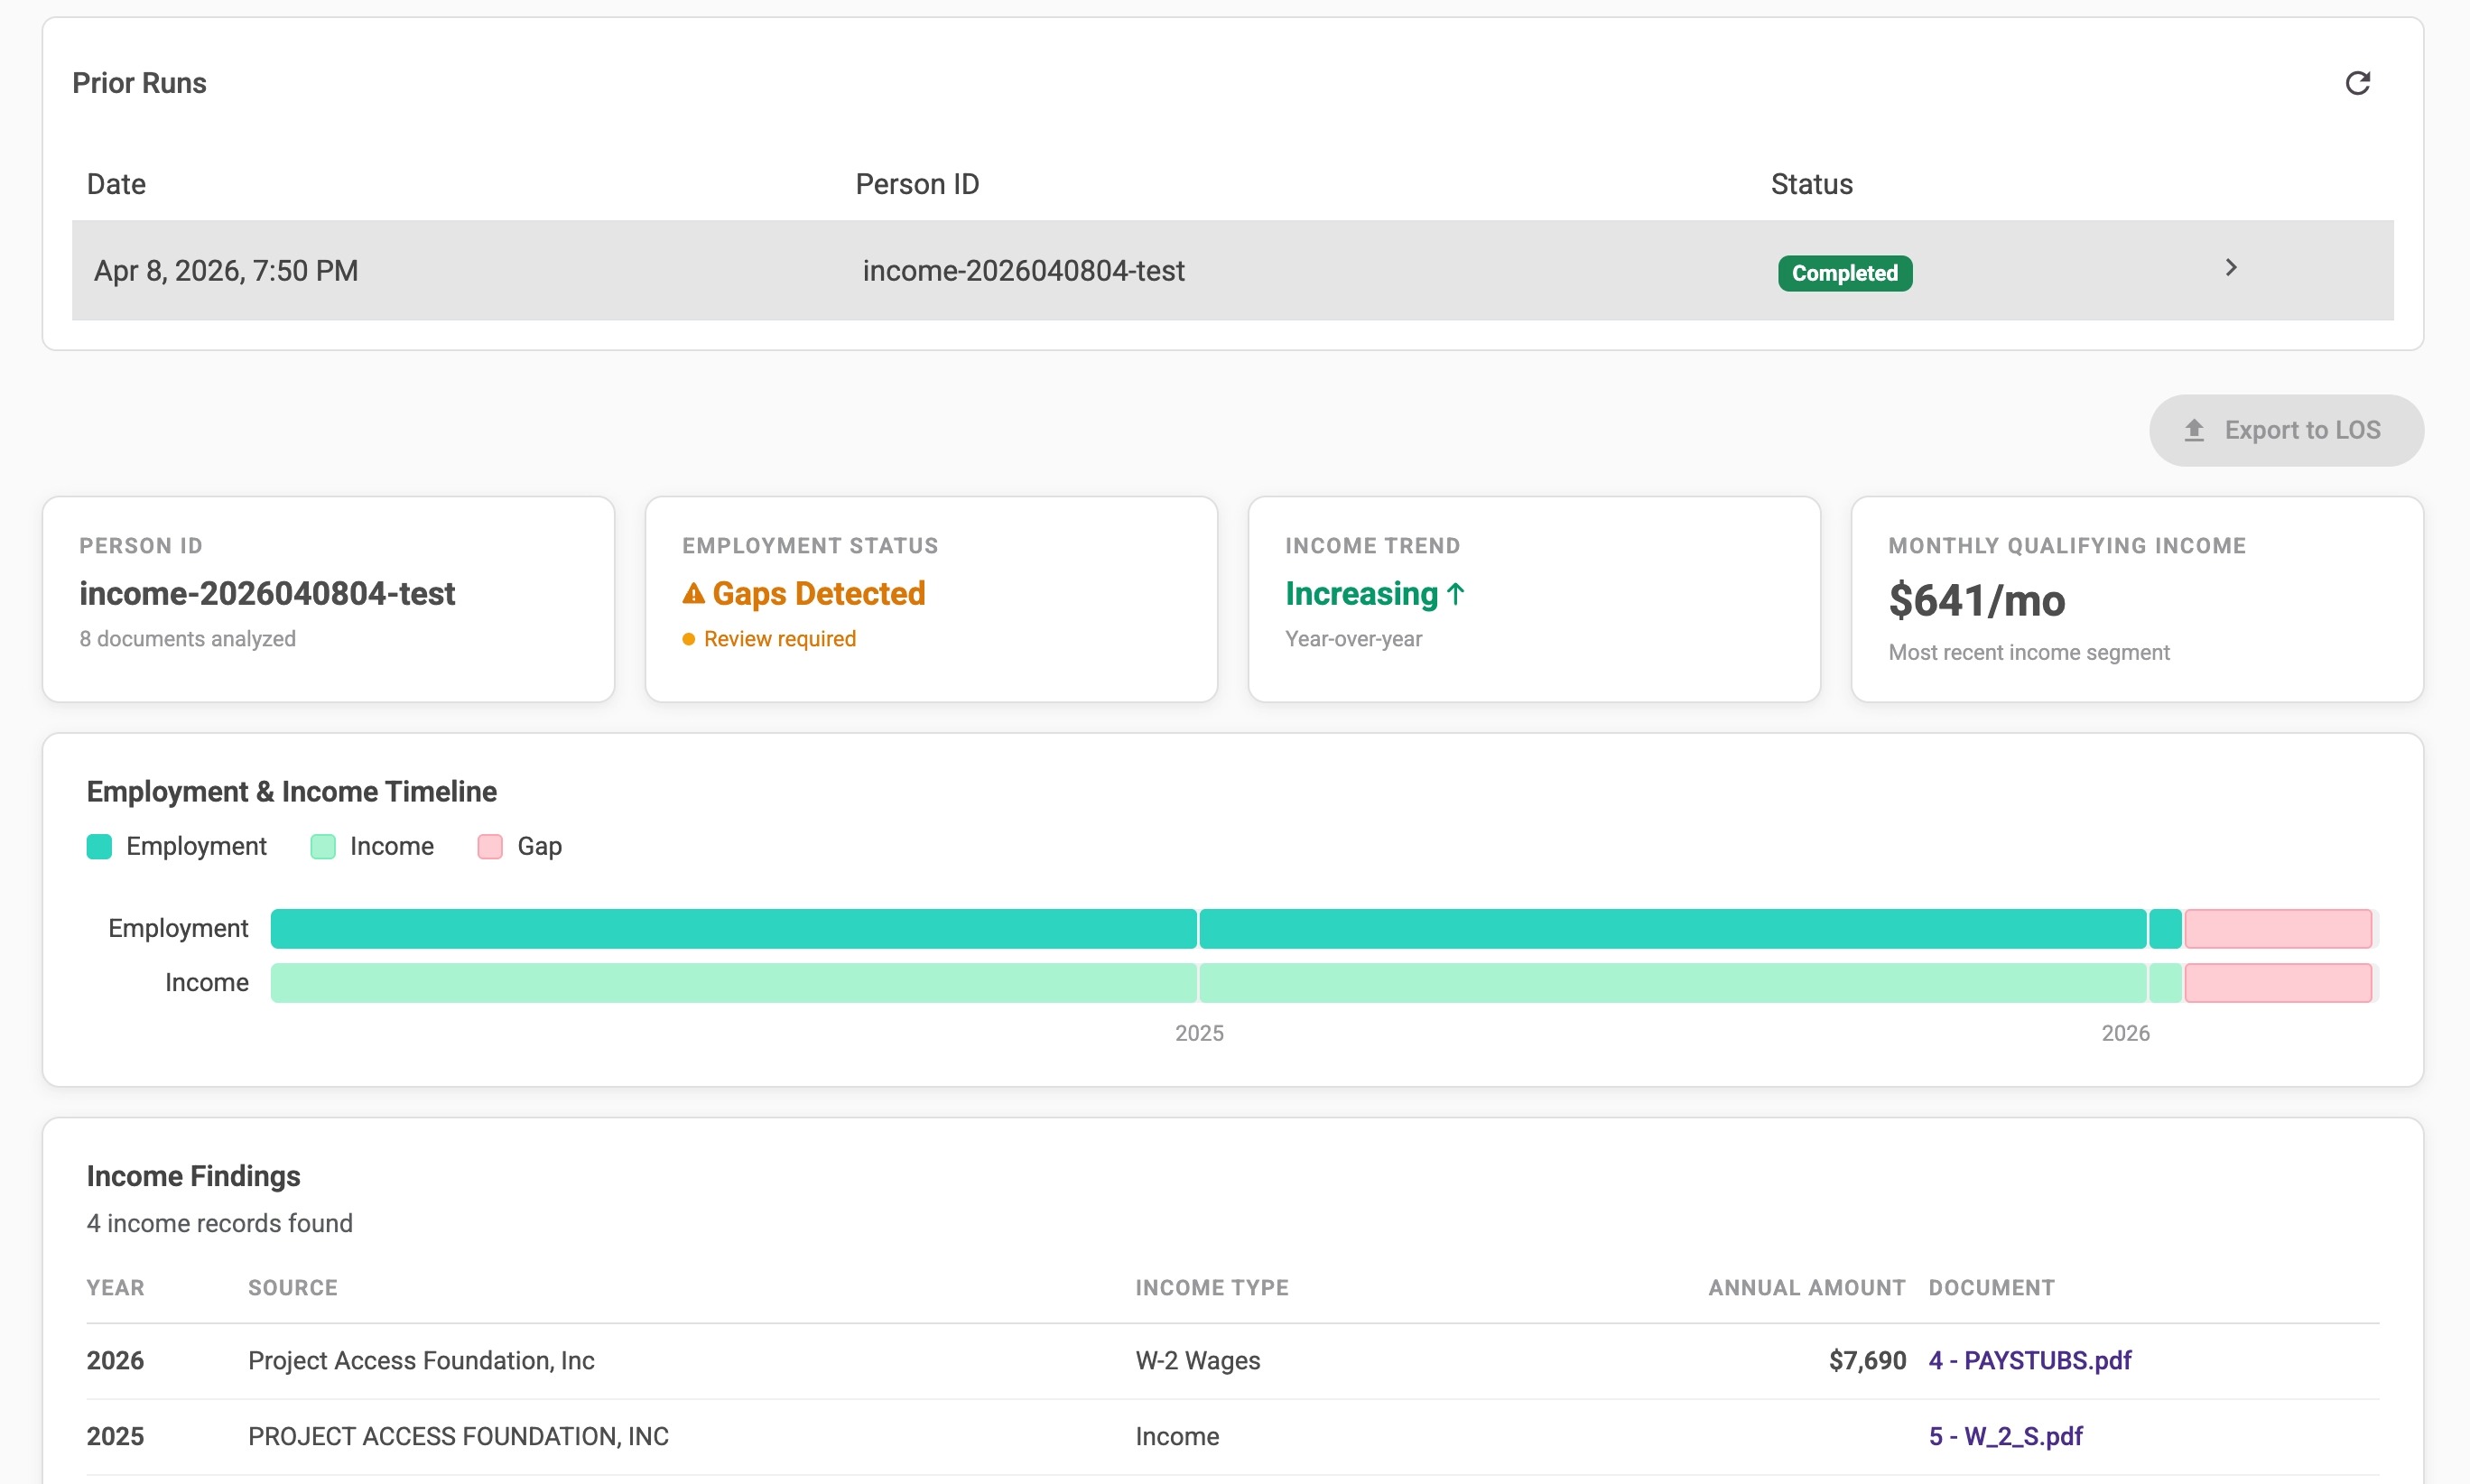Click the Income legend color swatch

tap(323, 847)
